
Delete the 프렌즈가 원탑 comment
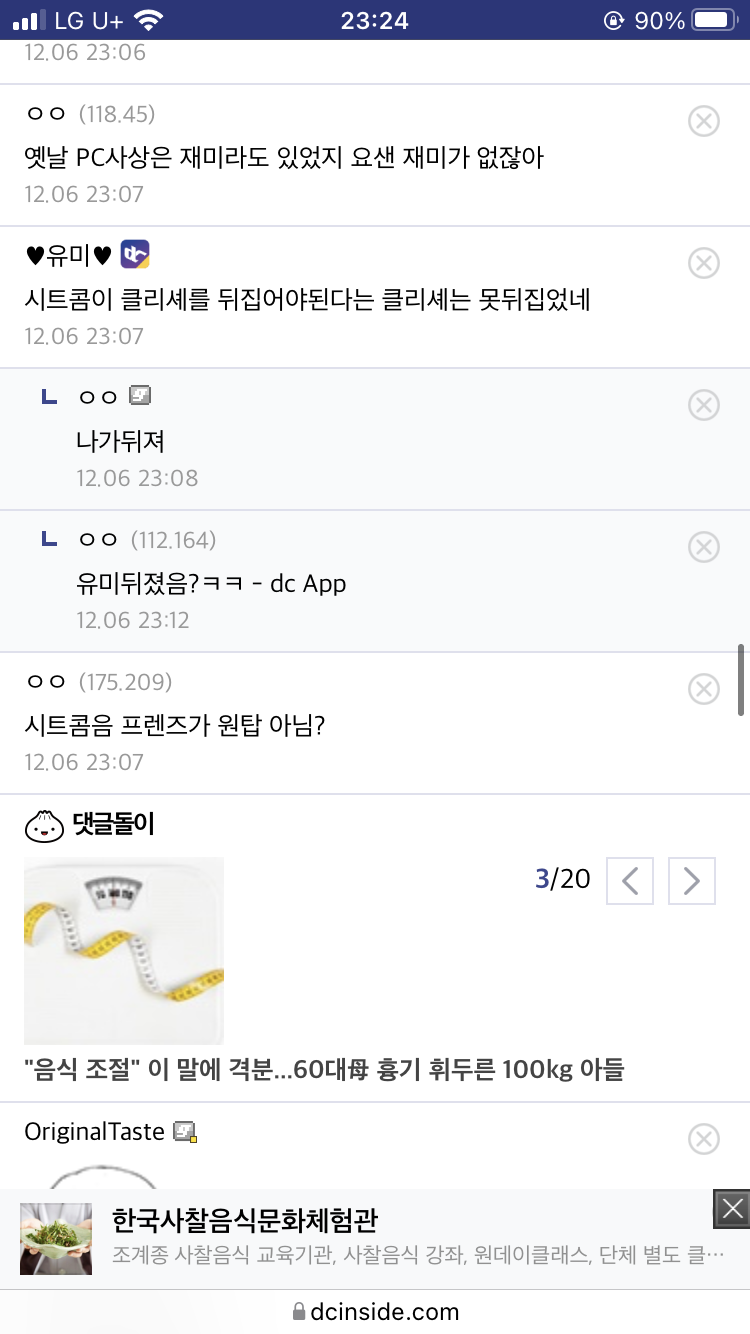coord(704,689)
